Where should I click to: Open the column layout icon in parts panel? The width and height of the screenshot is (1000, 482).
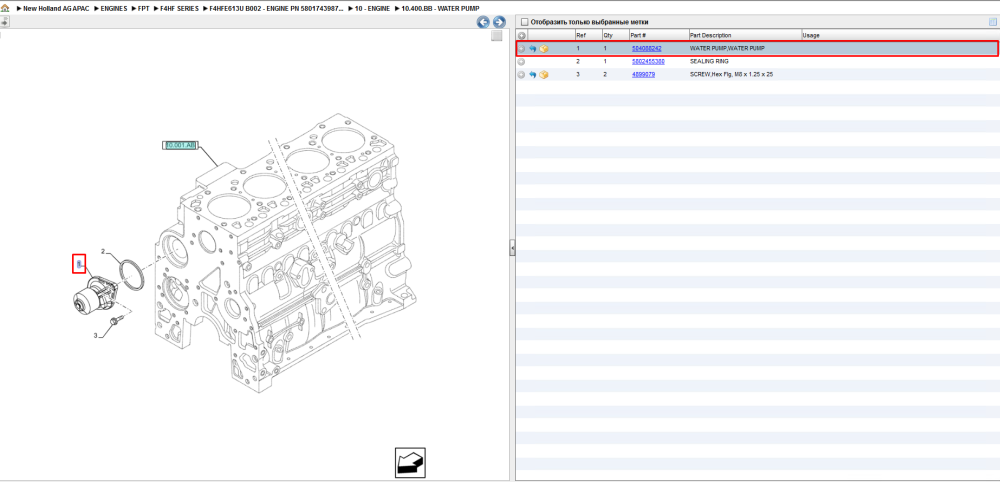(x=992, y=22)
